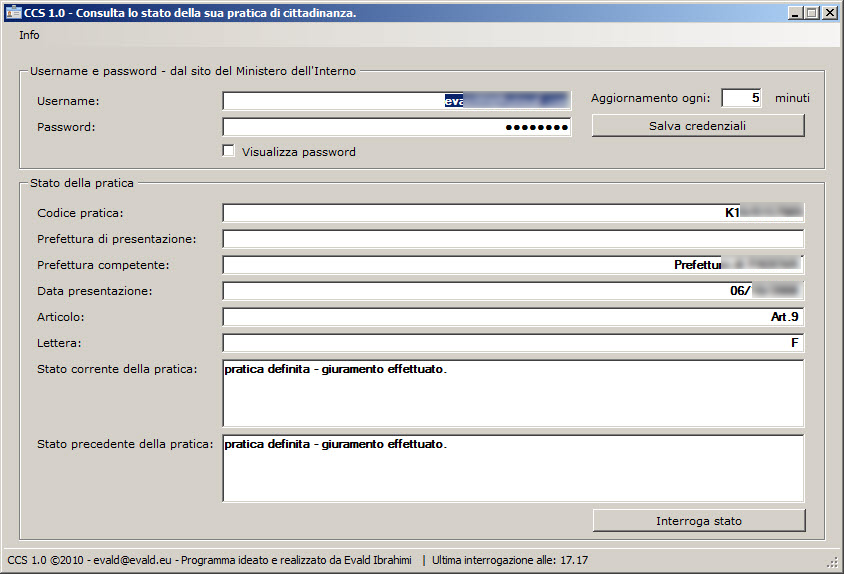Screen dimensions: 844x574
Task: Click the Codice pratica field
Action: click(512, 213)
